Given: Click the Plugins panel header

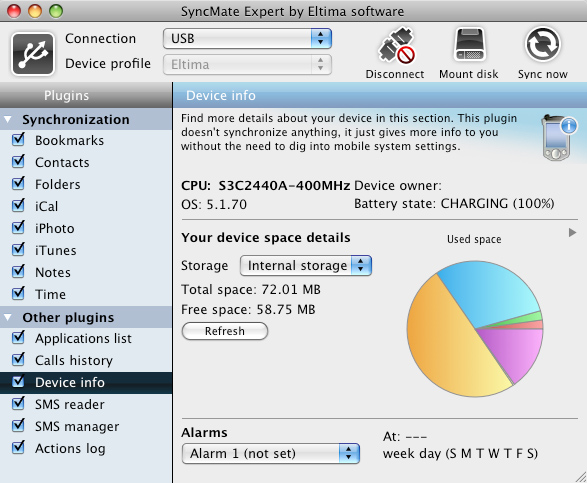Looking at the screenshot, I should click(86, 95).
